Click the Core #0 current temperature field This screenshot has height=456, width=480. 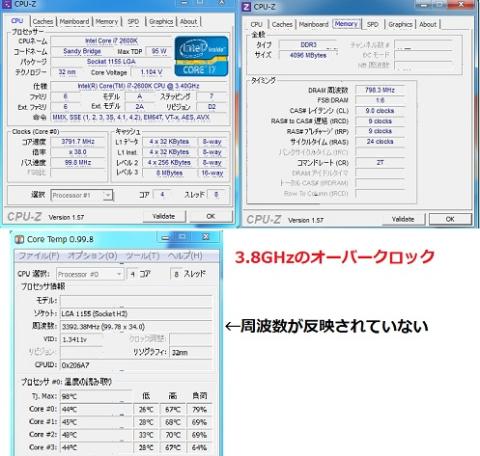pyautogui.click(x=96, y=409)
